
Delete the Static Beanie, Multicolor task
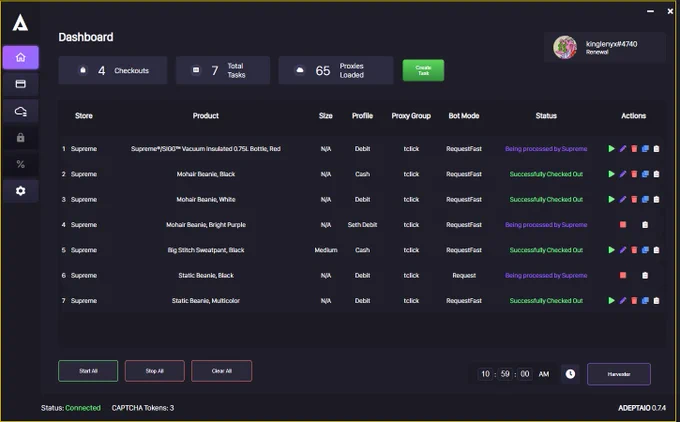(634, 301)
